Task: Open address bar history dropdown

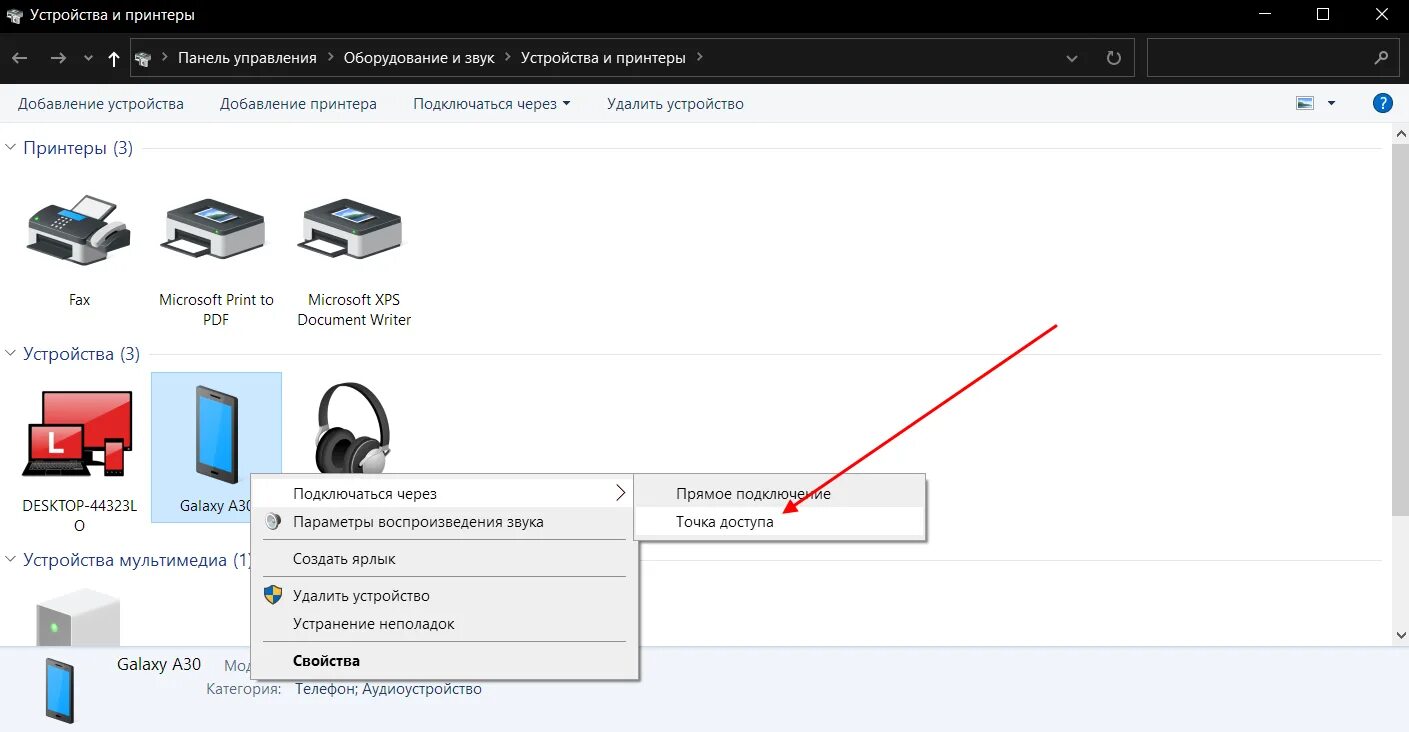Action: (x=1072, y=59)
